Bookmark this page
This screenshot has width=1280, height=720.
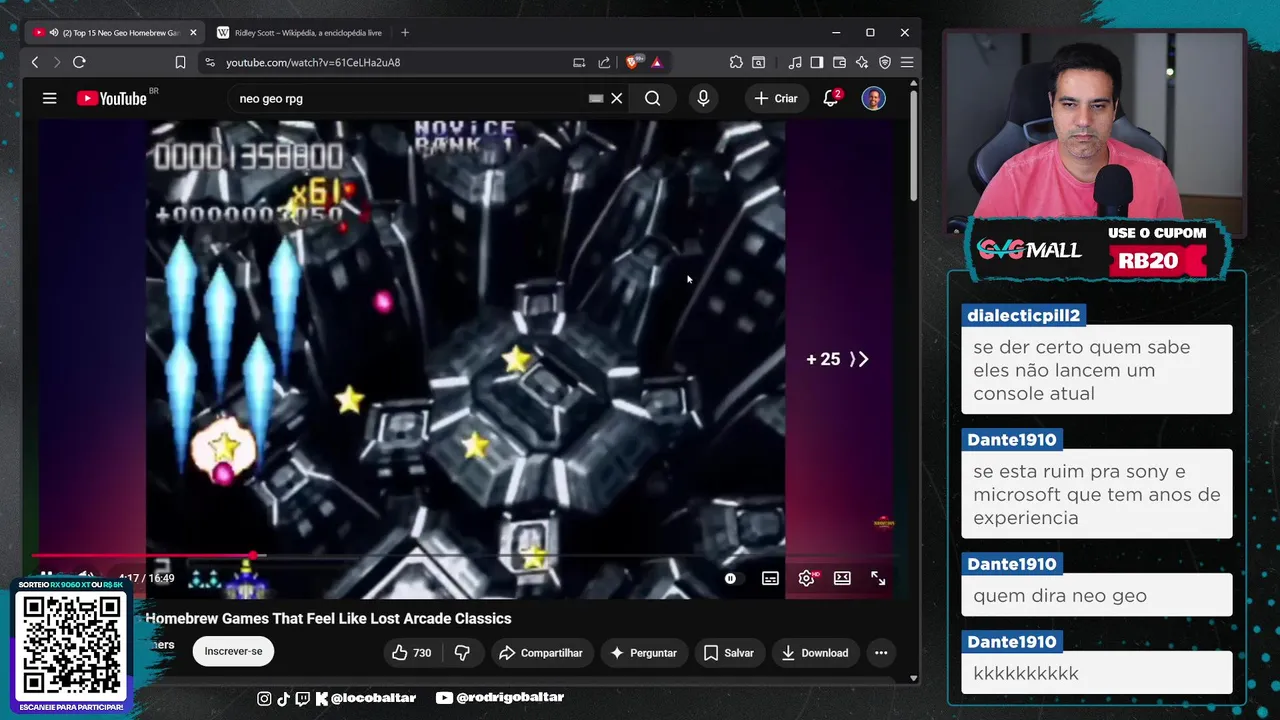180,62
